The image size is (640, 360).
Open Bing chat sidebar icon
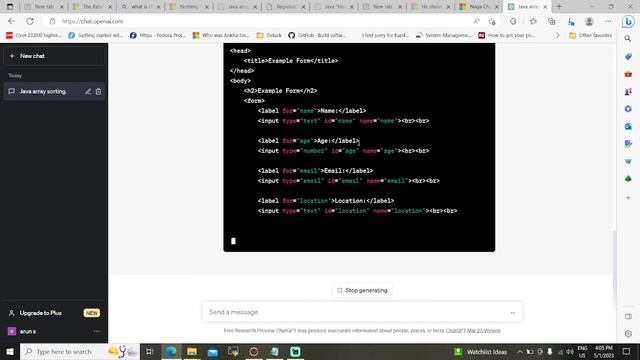tap(629, 21)
